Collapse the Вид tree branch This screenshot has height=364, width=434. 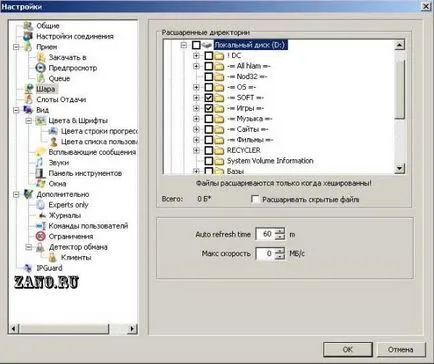click(x=16, y=110)
